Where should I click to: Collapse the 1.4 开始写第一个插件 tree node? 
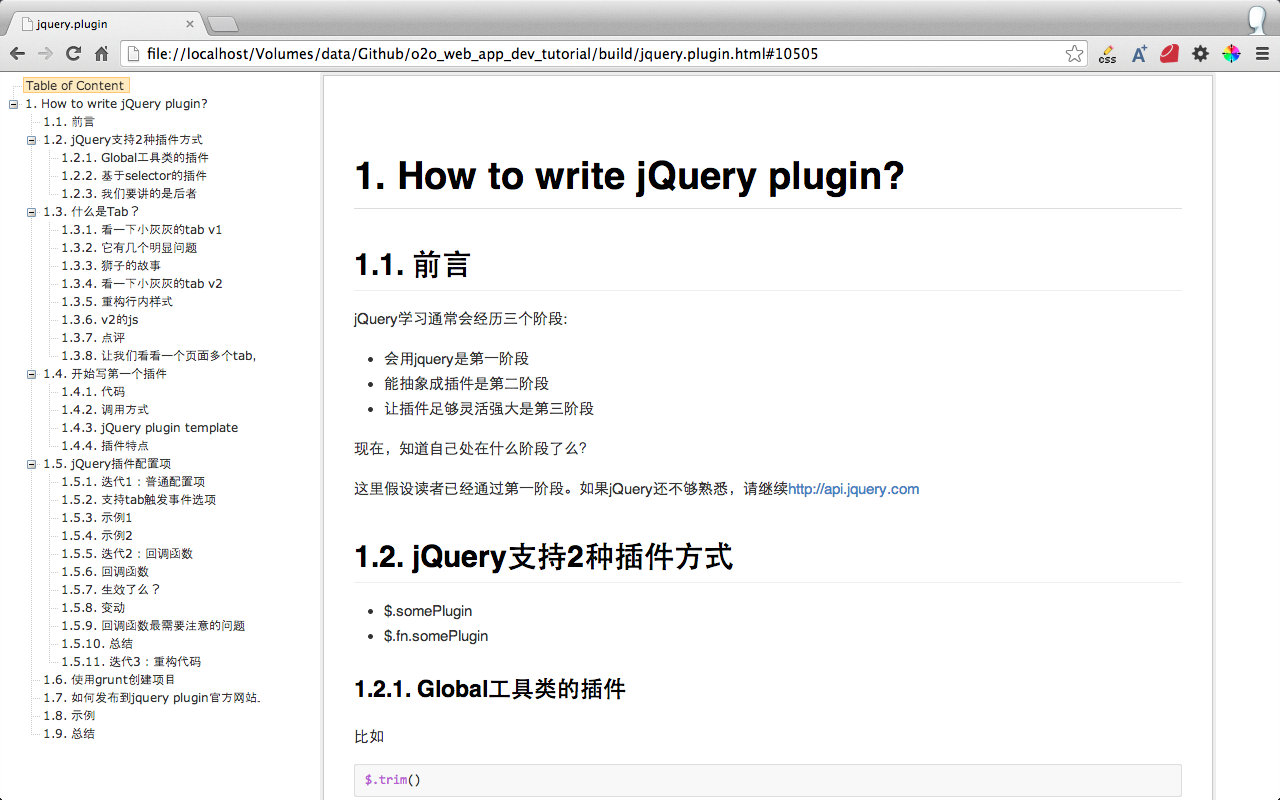click(x=32, y=374)
